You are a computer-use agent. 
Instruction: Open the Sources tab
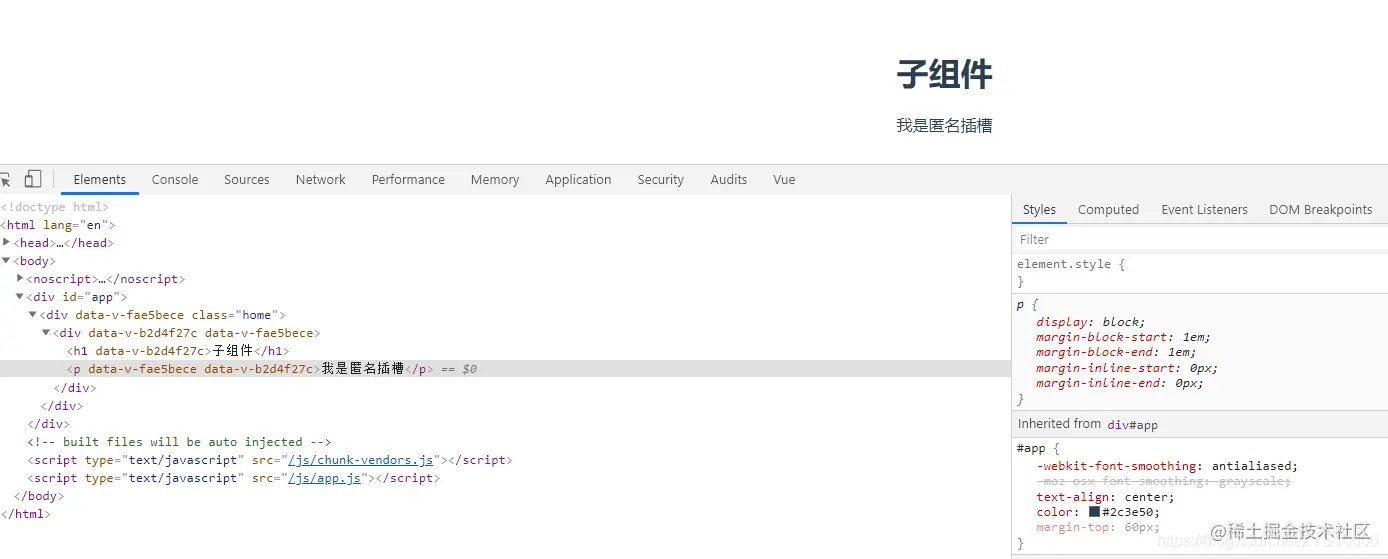click(x=247, y=180)
